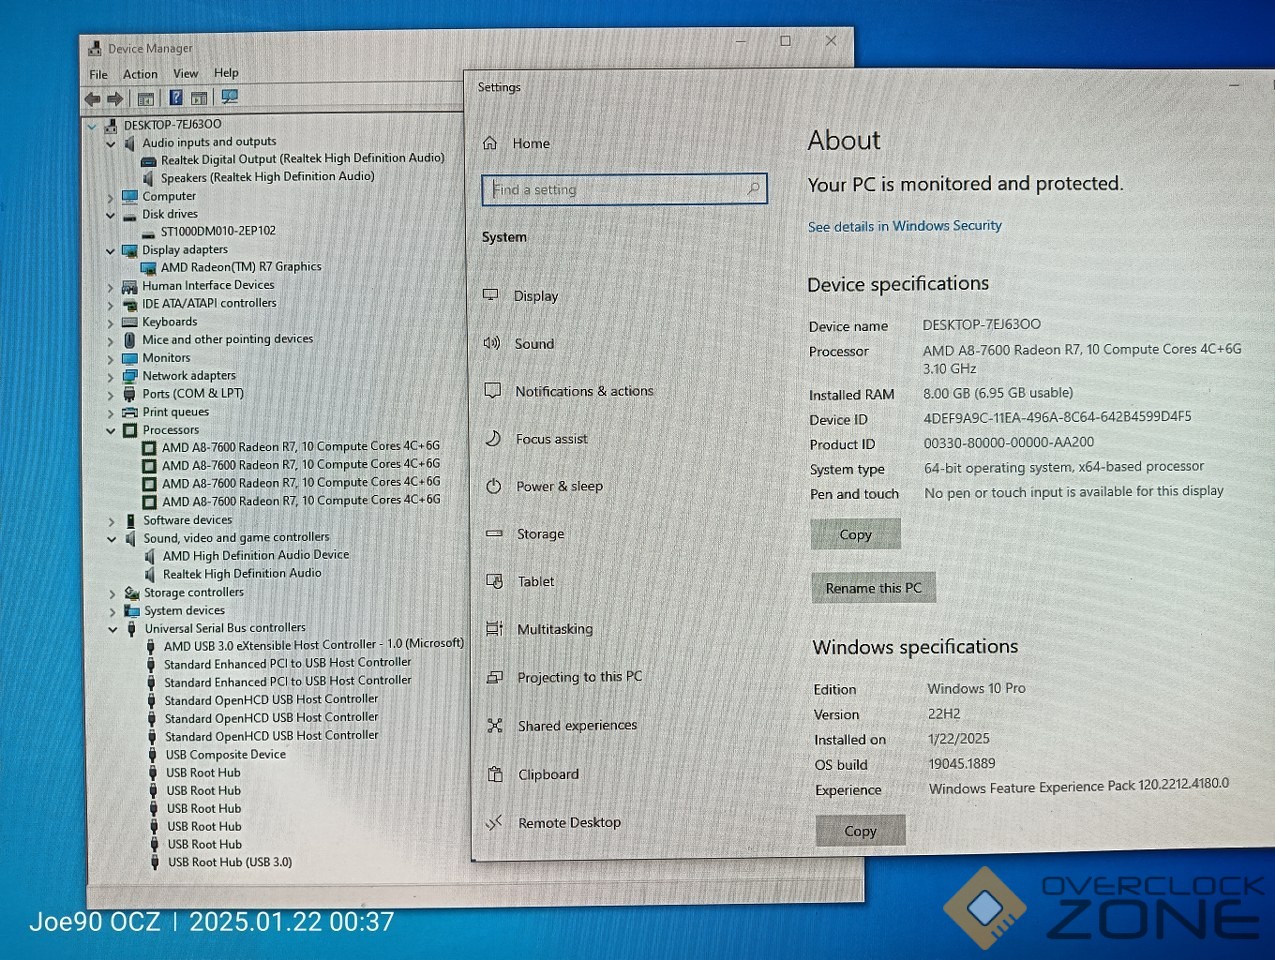Click the Rename this PC button
Viewport: 1275px width, 960px height.
[874, 588]
